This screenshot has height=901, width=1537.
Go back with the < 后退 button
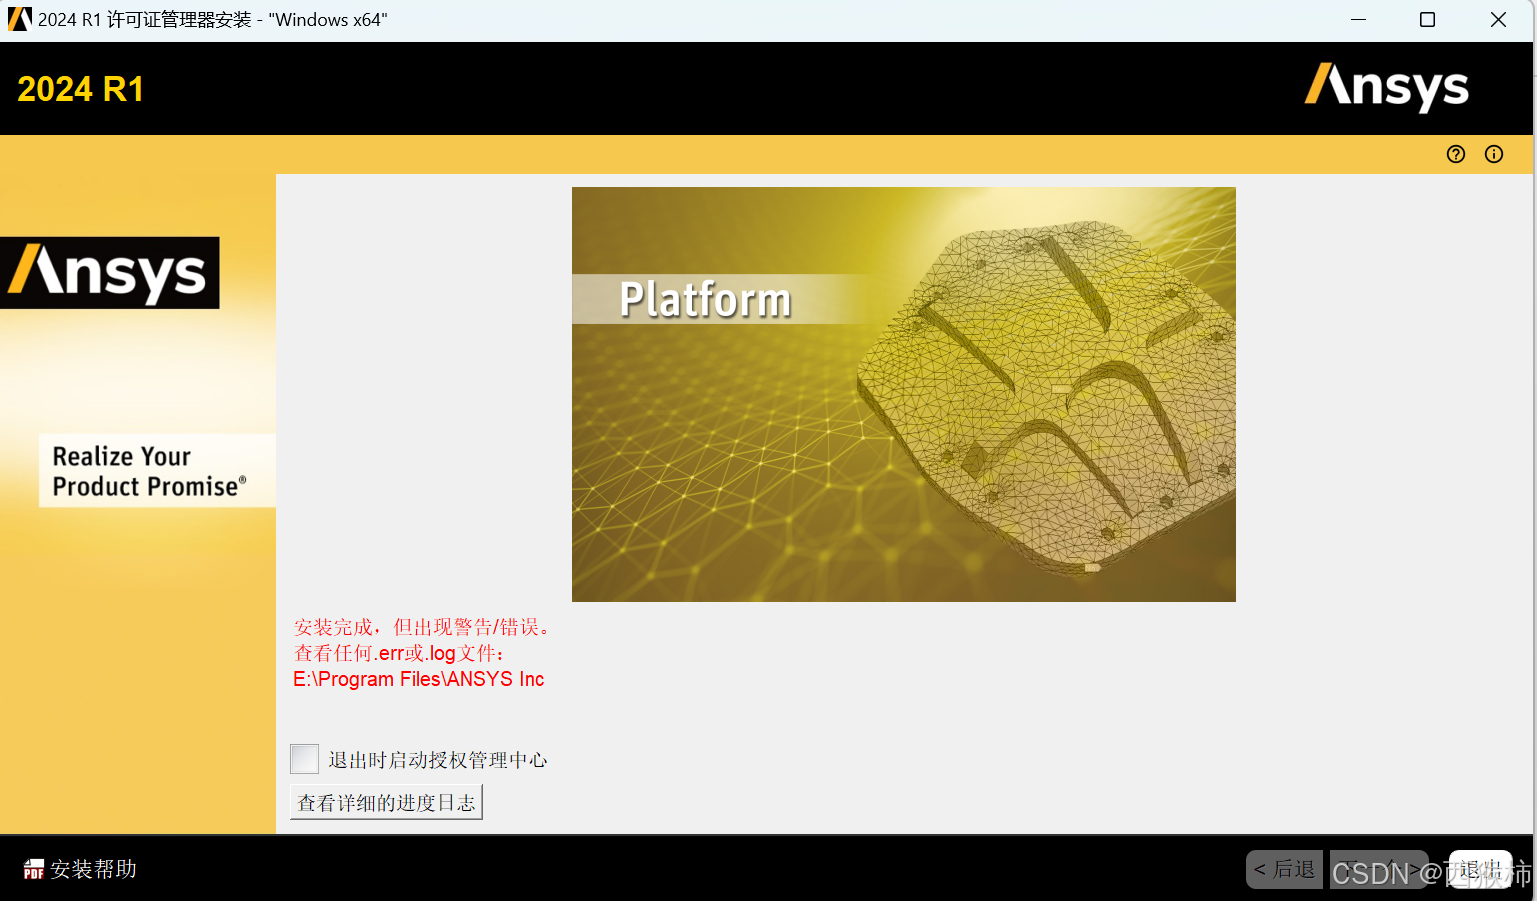point(1284,869)
